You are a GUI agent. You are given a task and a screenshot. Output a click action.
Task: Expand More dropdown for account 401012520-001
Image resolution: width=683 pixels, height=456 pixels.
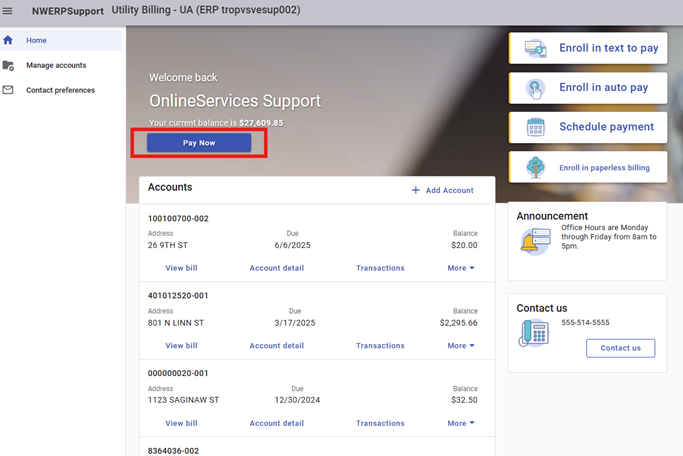coord(461,346)
